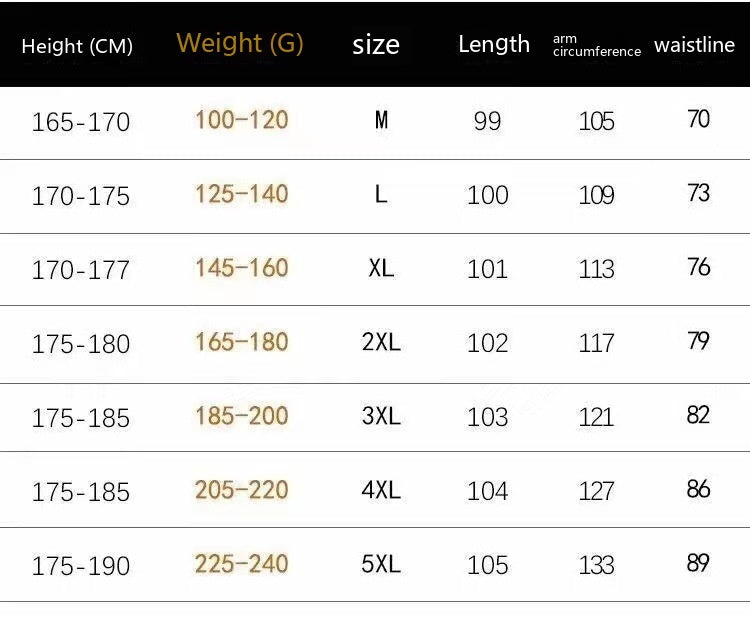Select the arm circumference value 133
750x618 pixels.
[x=596, y=565]
